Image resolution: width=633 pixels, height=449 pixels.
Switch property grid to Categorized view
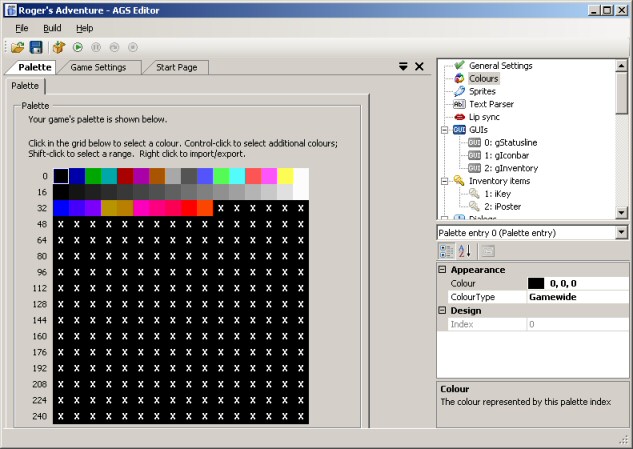pos(445,250)
